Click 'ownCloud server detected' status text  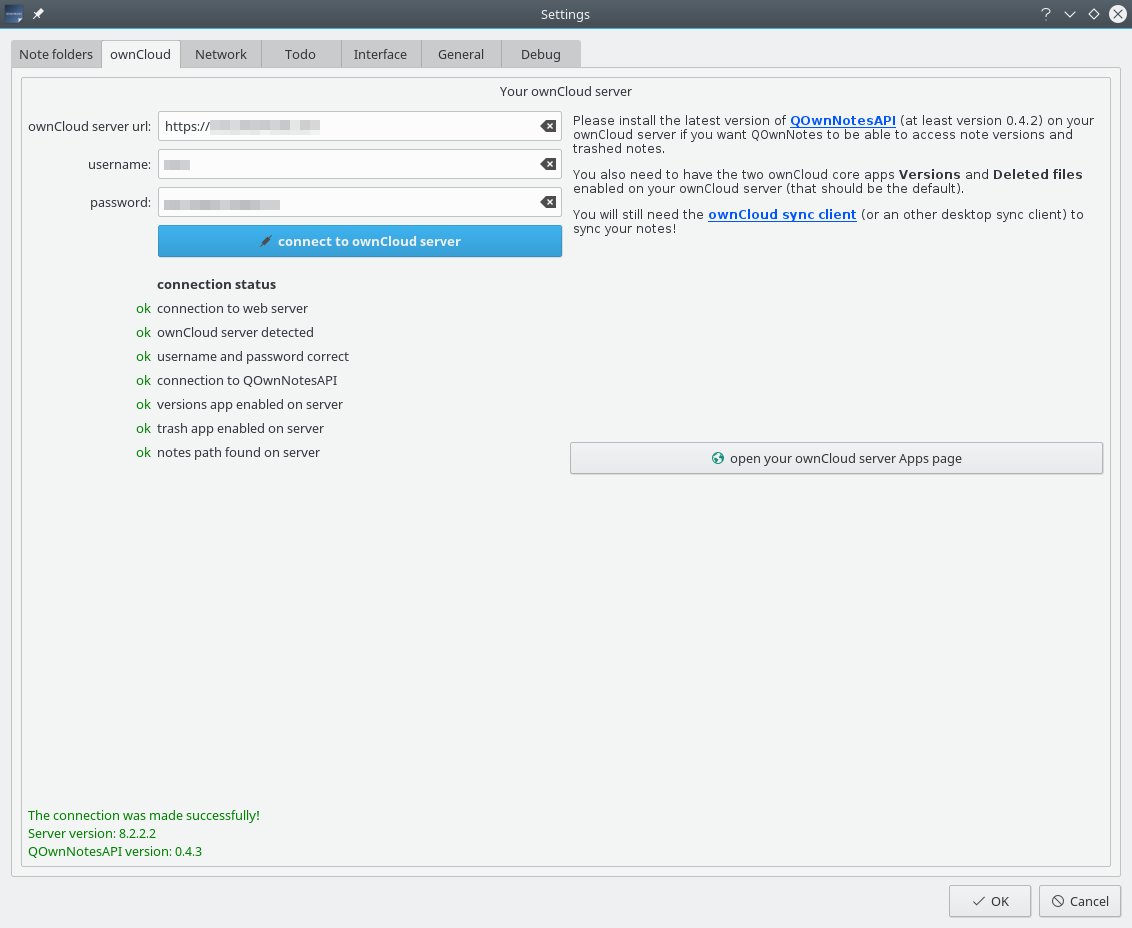235,332
